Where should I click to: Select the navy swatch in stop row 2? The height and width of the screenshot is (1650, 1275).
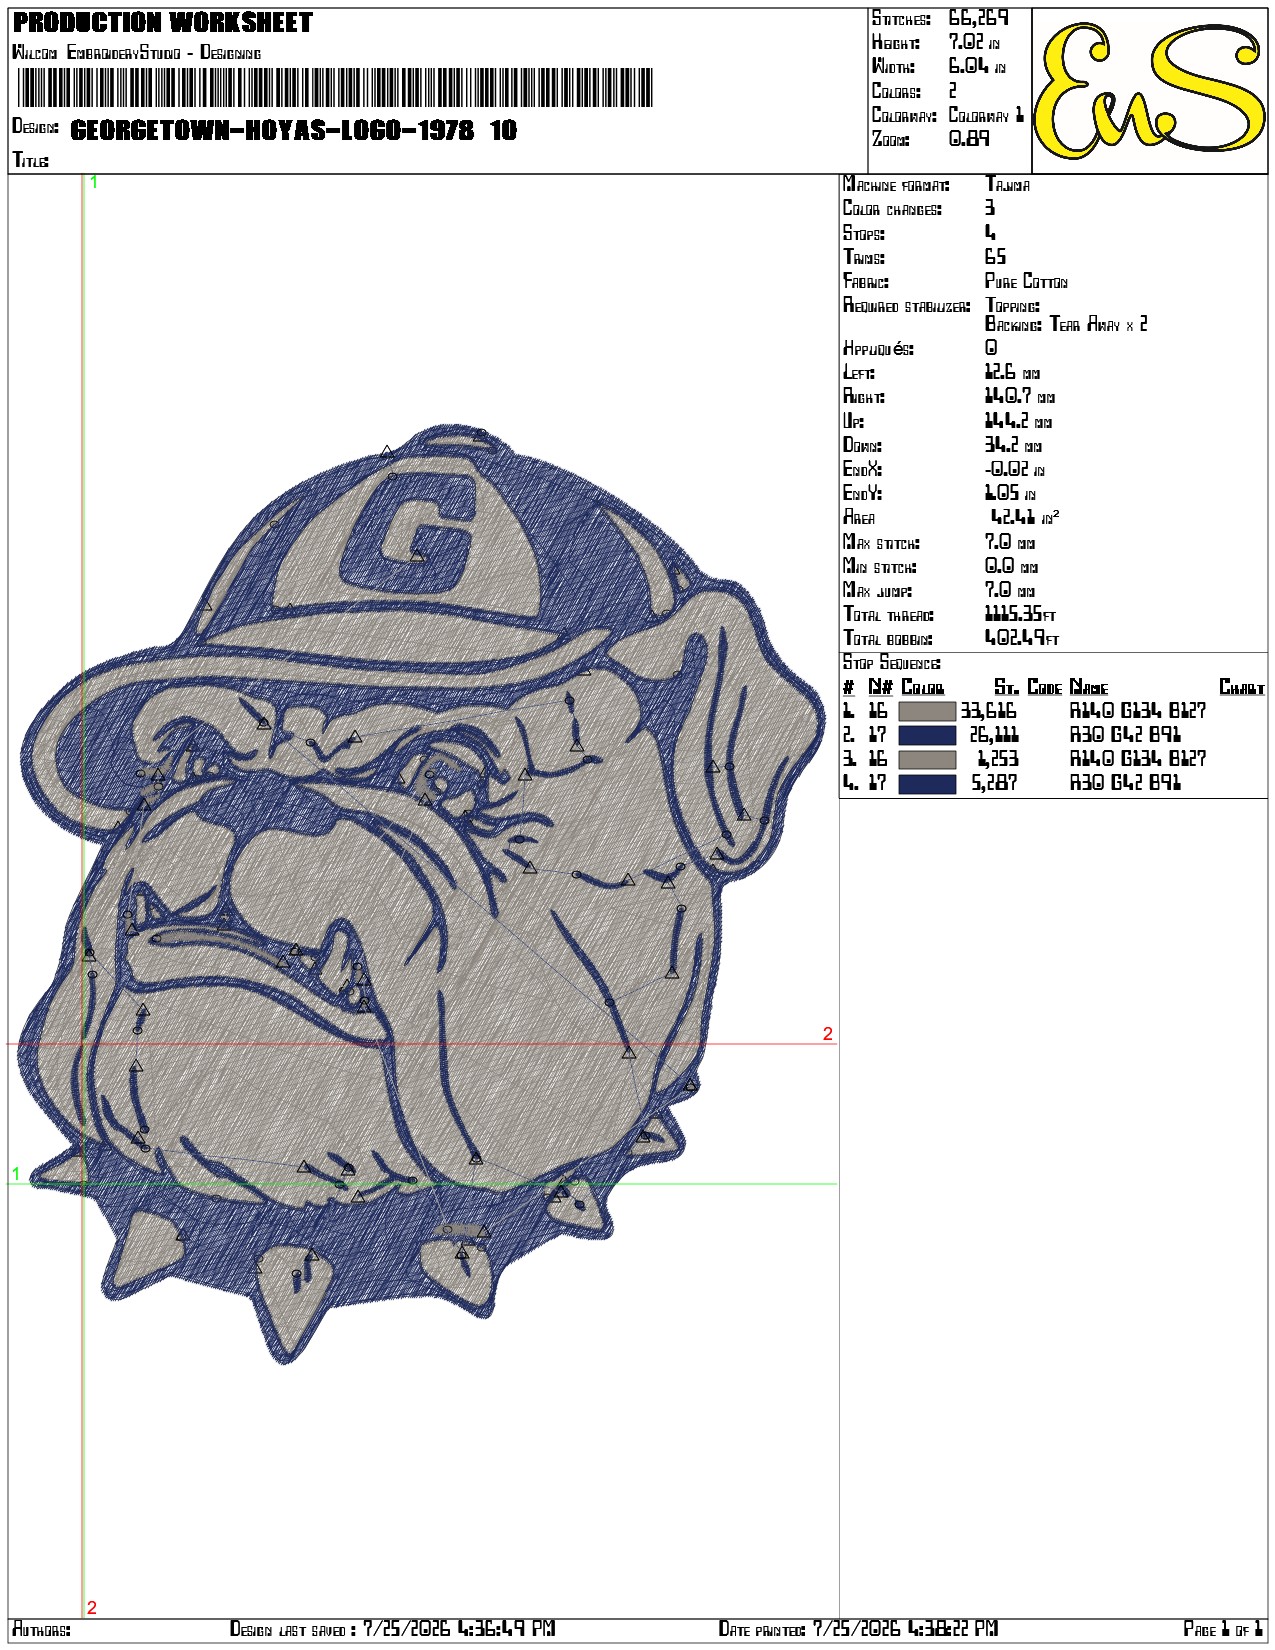coord(927,735)
